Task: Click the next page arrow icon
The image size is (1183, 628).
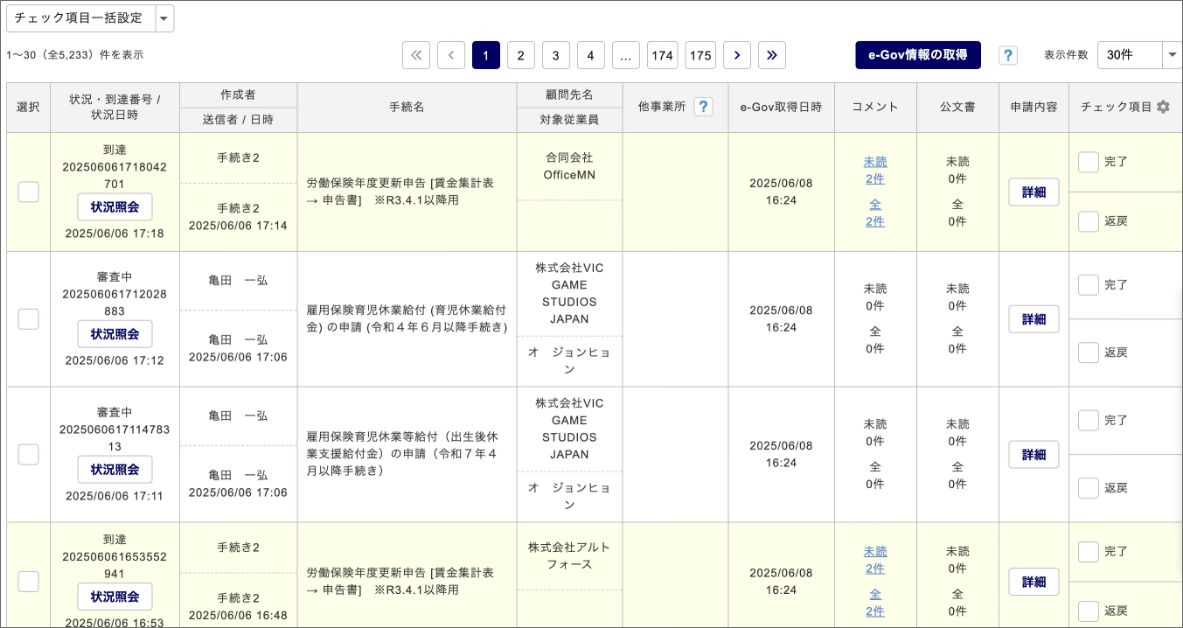Action: point(737,56)
